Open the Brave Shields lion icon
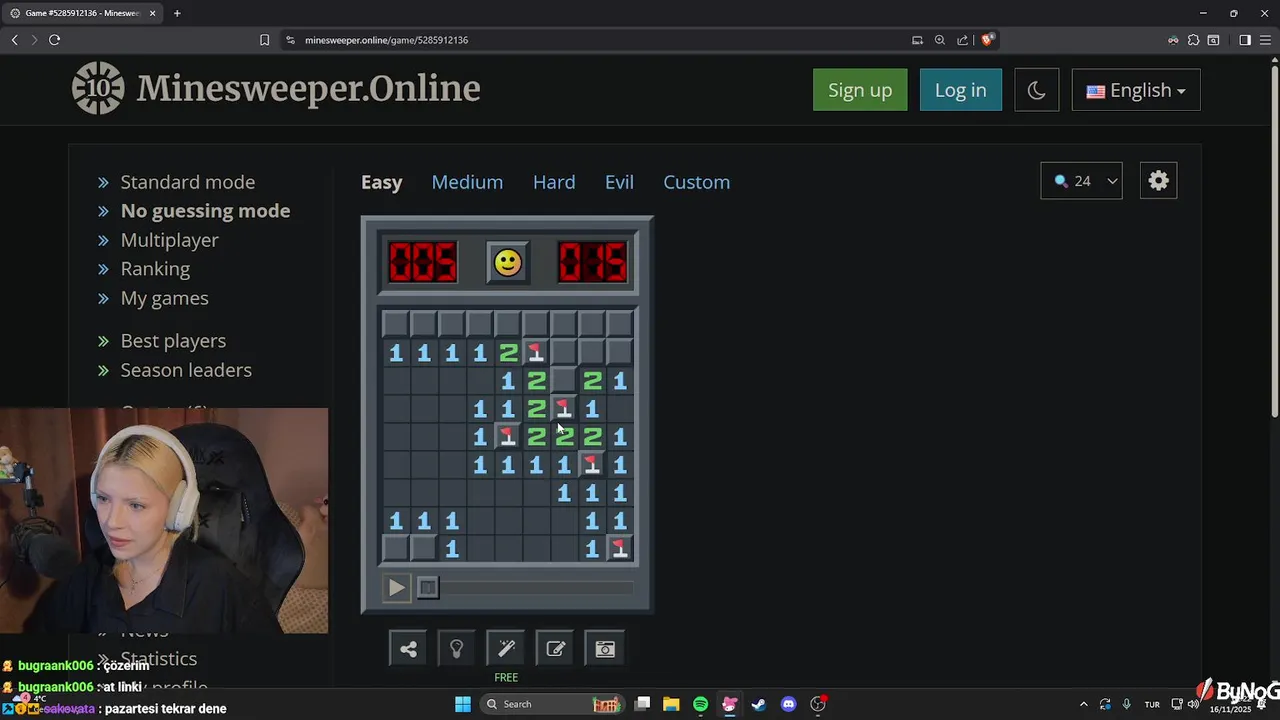The width and height of the screenshot is (1280, 720). click(987, 40)
